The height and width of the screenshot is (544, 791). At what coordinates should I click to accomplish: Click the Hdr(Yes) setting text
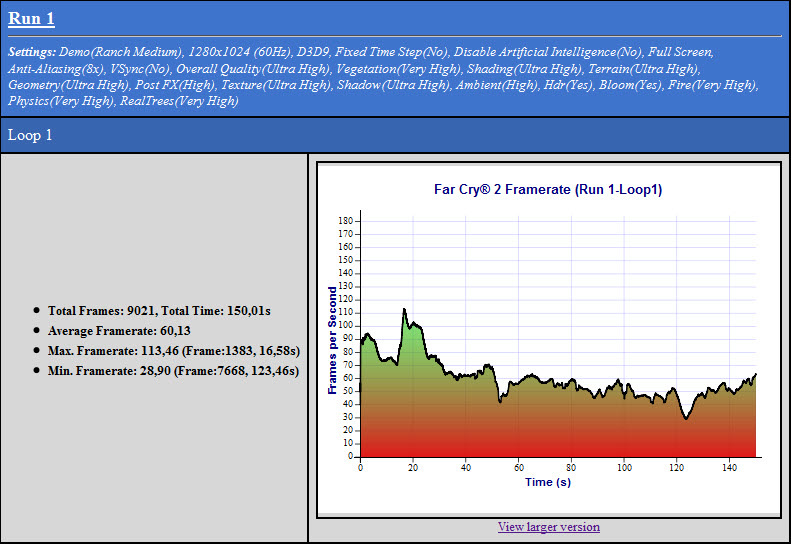pyautogui.click(x=569, y=85)
